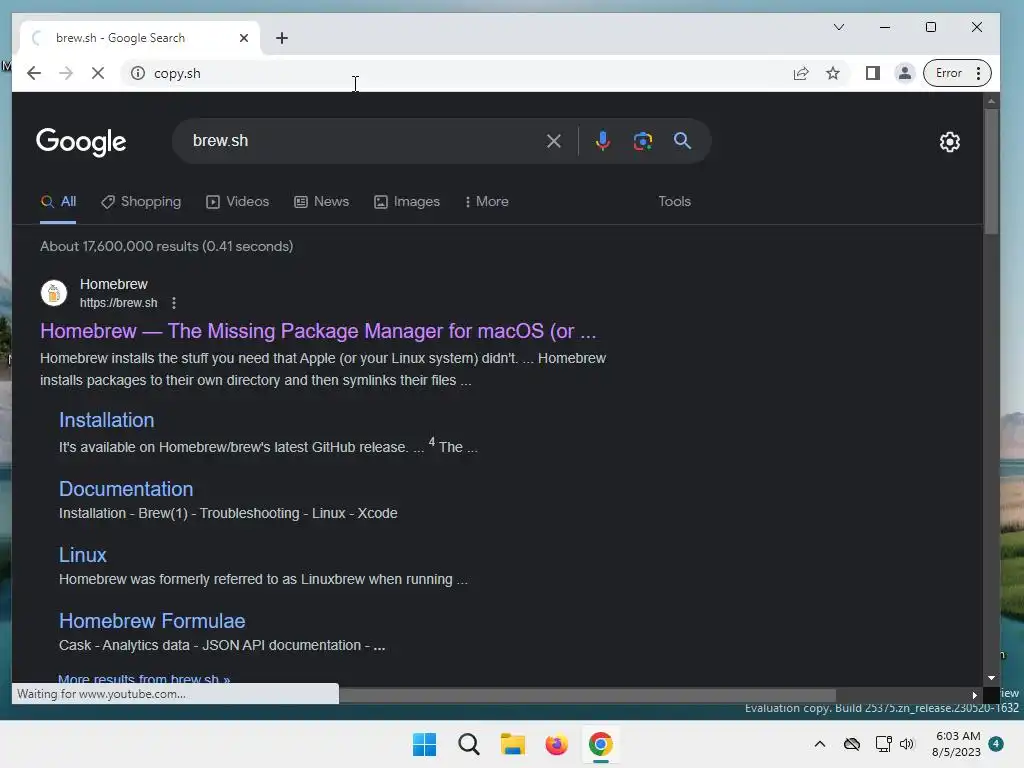This screenshot has width=1024, height=768.
Task: Clear the search query with X
Action: click(x=554, y=140)
